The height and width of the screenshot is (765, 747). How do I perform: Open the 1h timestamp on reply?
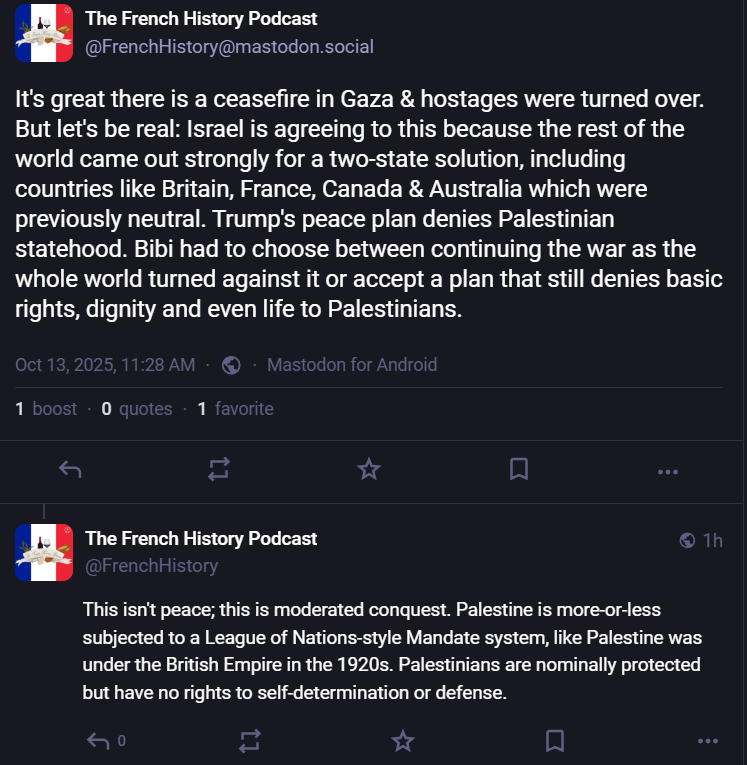pyautogui.click(x=712, y=540)
